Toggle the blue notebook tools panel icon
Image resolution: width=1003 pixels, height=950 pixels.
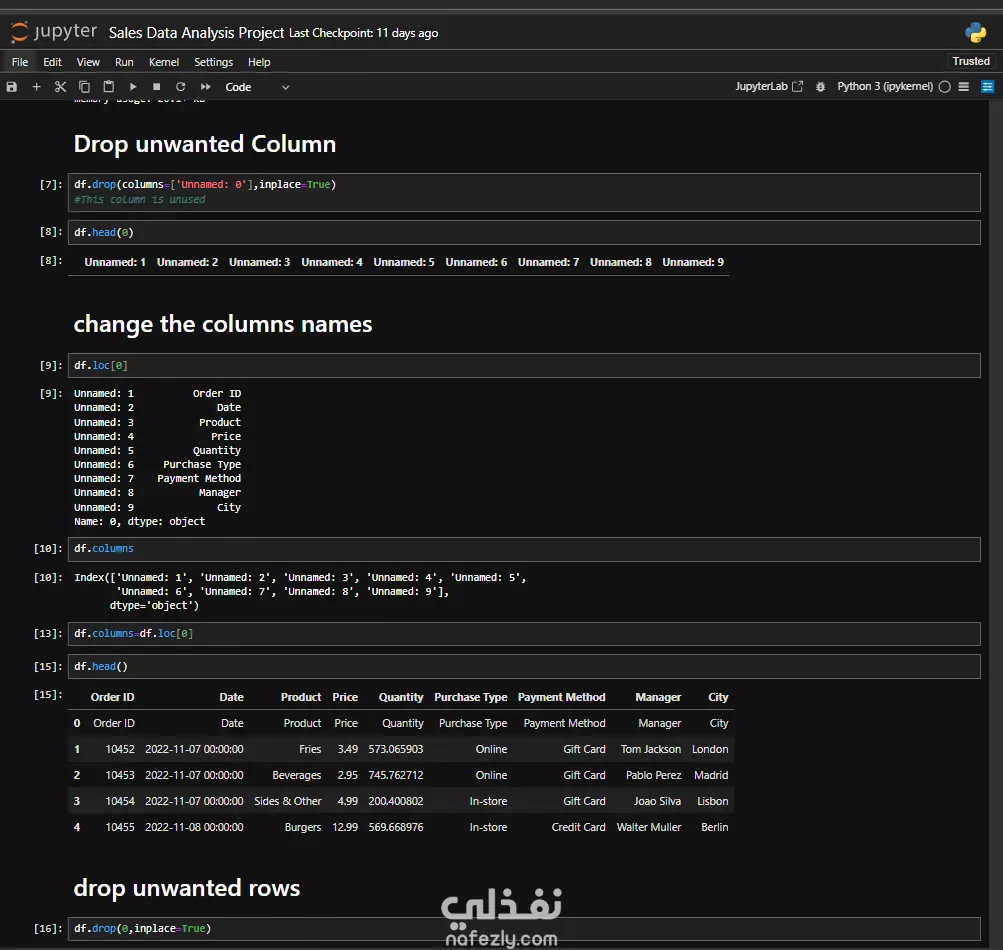coord(988,86)
